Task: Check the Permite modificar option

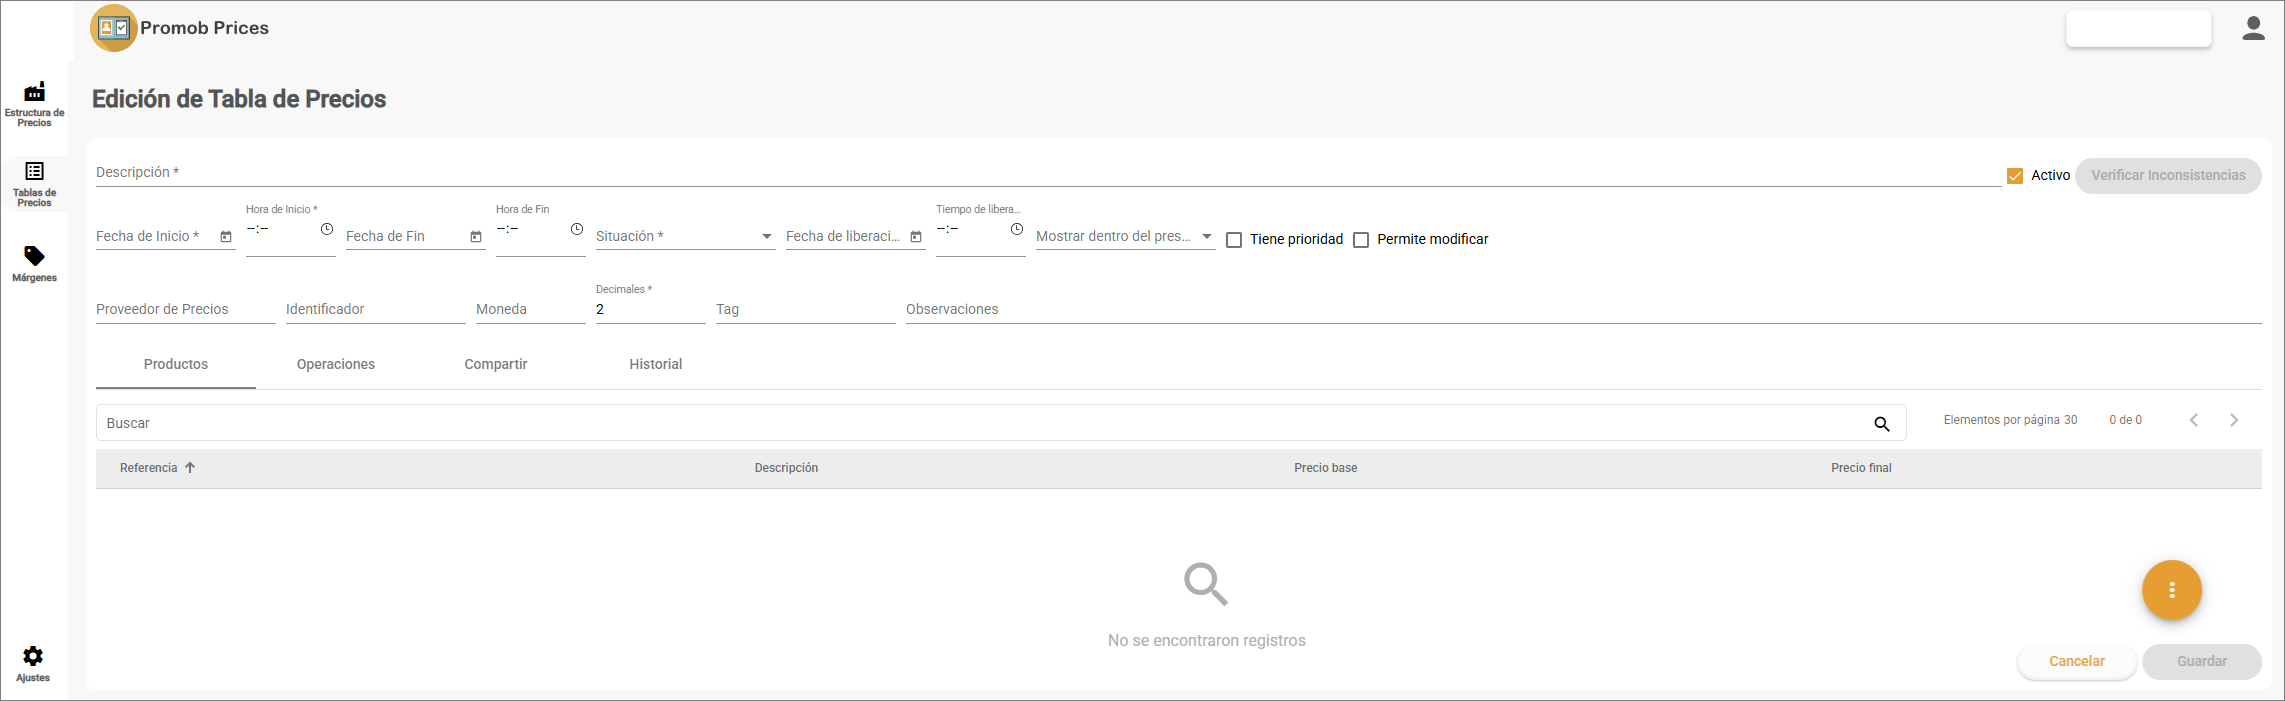Action: (x=1361, y=240)
